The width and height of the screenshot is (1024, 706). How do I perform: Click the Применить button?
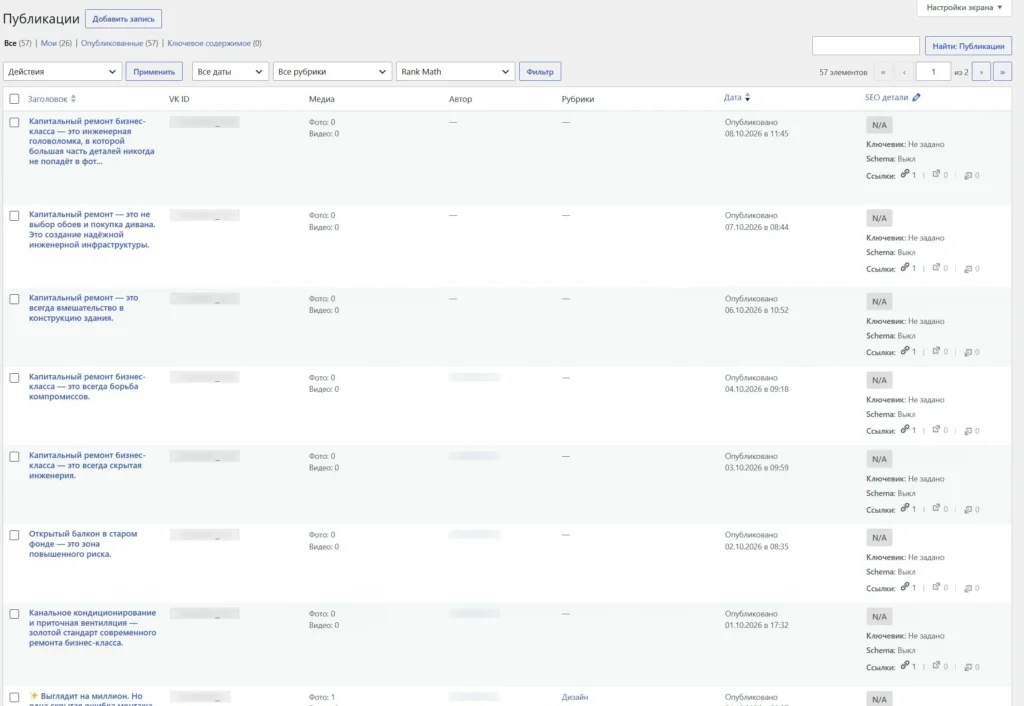154,72
